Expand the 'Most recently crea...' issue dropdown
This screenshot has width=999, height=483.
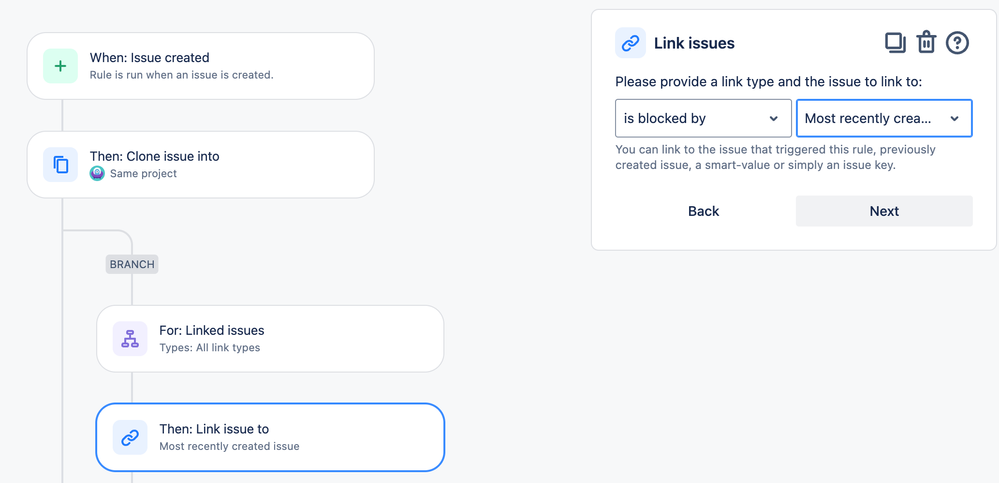(x=884, y=118)
